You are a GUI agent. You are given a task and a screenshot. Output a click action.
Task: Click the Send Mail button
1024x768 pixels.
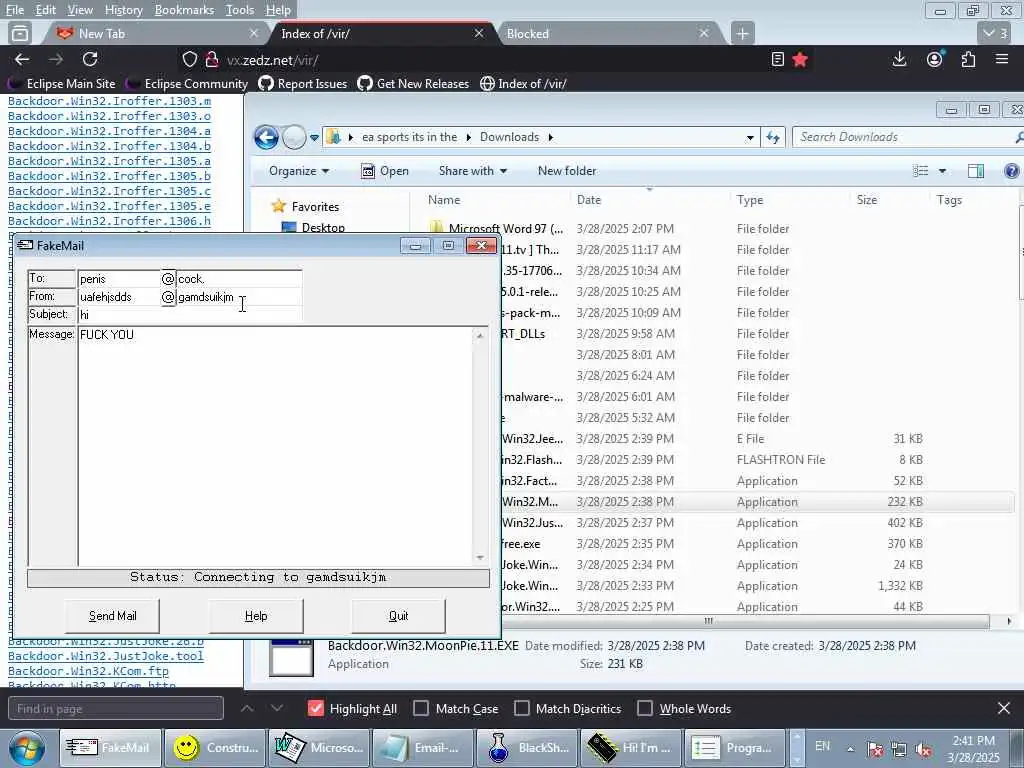coord(112,616)
